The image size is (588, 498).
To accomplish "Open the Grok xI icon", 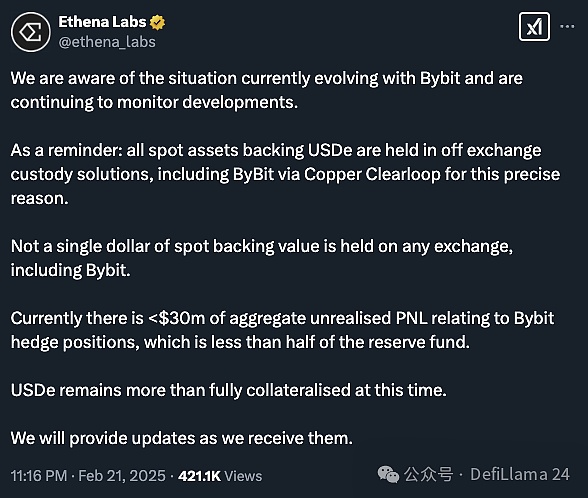I will pyautogui.click(x=534, y=27).
